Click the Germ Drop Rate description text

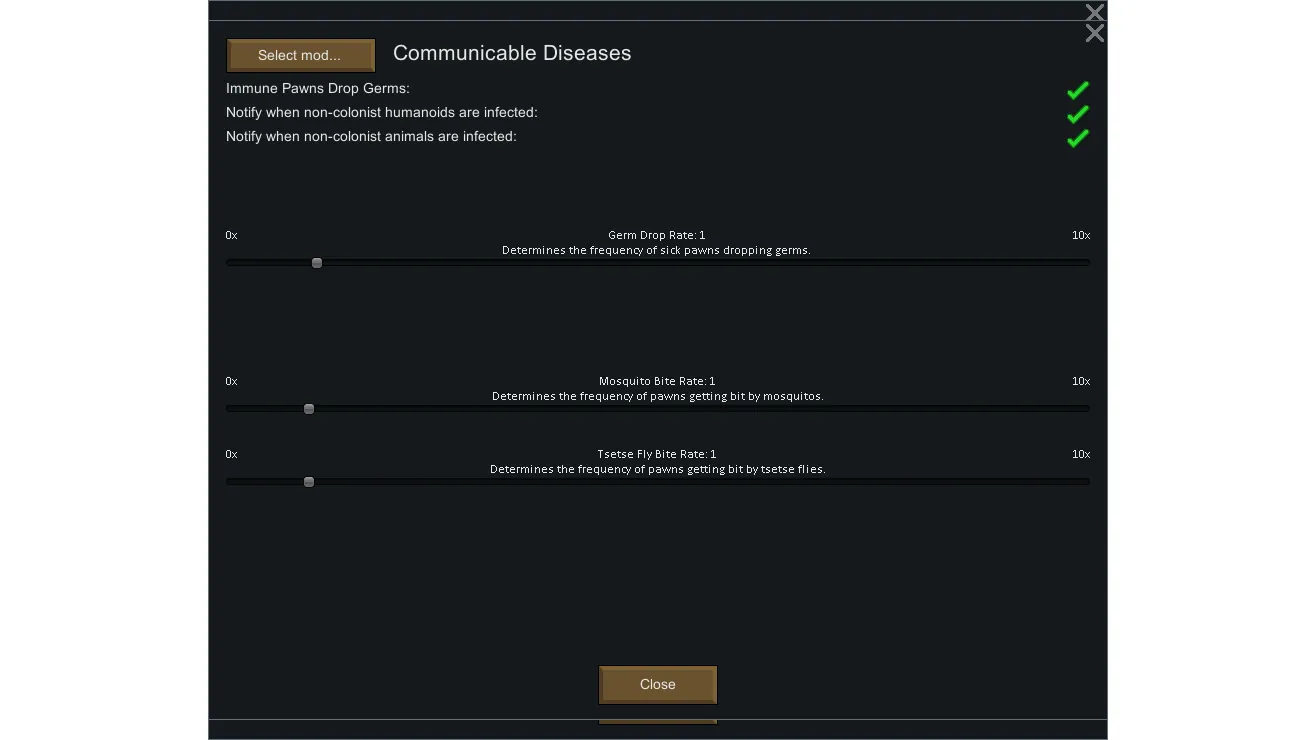click(x=656, y=251)
